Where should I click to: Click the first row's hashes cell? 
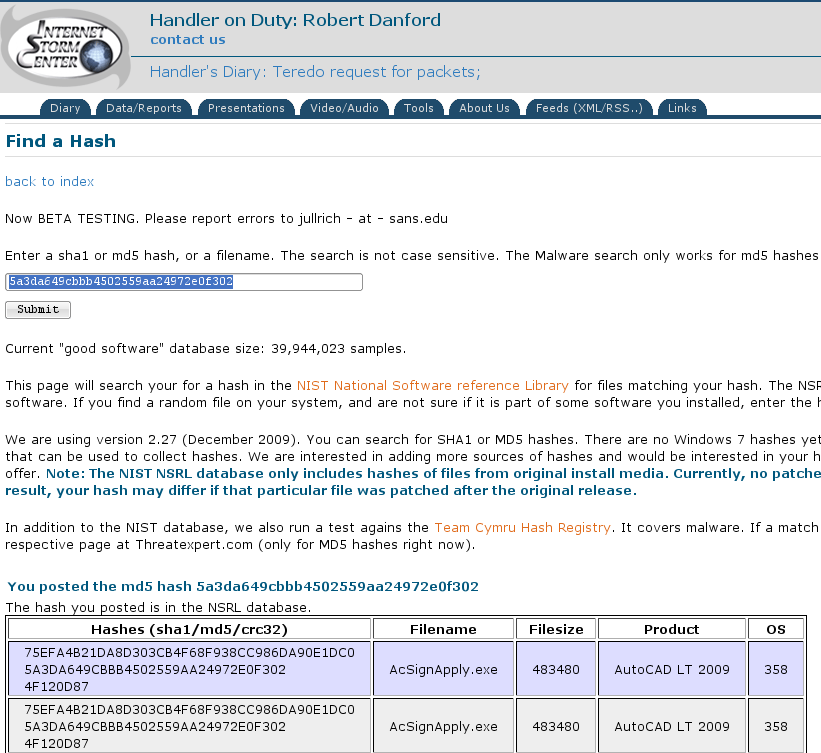tap(189, 669)
